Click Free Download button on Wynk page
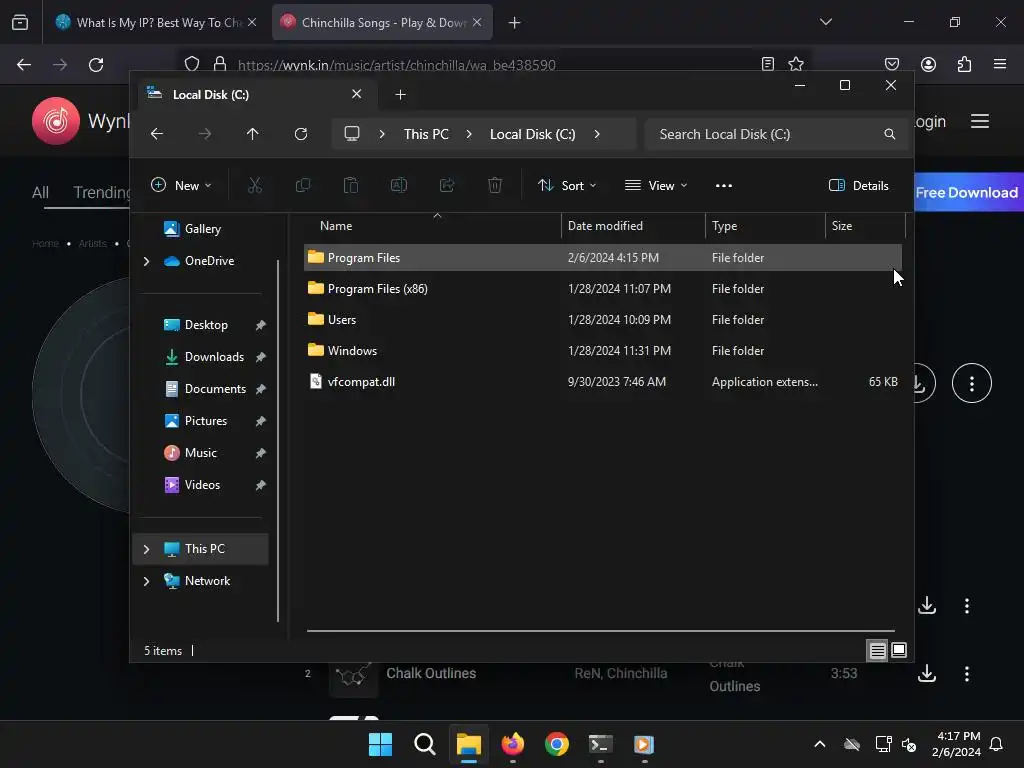Screen dimensions: 1024x768 967,193
